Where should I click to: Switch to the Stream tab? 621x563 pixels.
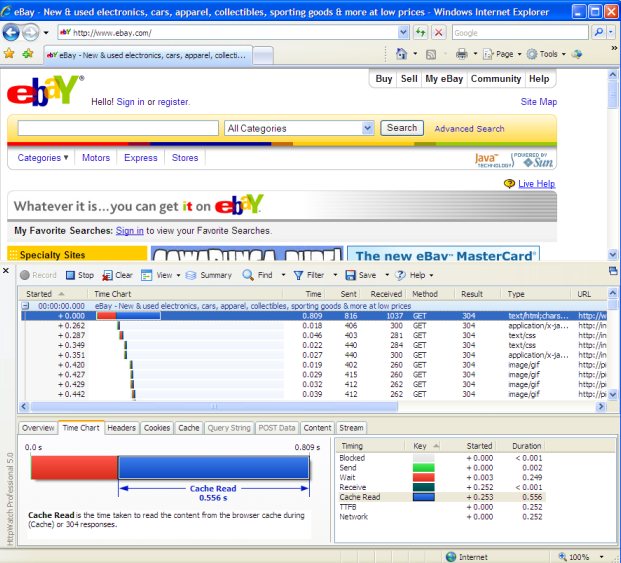click(351, 428)
